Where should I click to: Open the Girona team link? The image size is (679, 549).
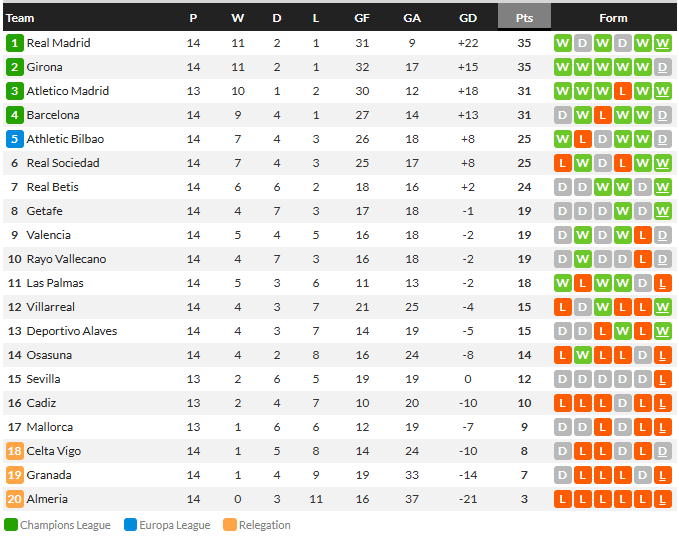coord(44,67)
